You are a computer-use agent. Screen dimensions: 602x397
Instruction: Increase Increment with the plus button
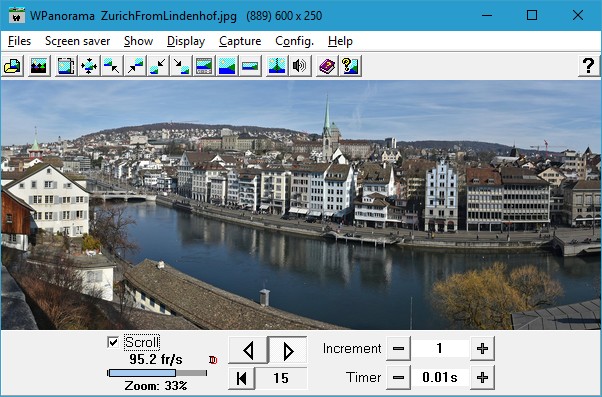click(482, 349)
